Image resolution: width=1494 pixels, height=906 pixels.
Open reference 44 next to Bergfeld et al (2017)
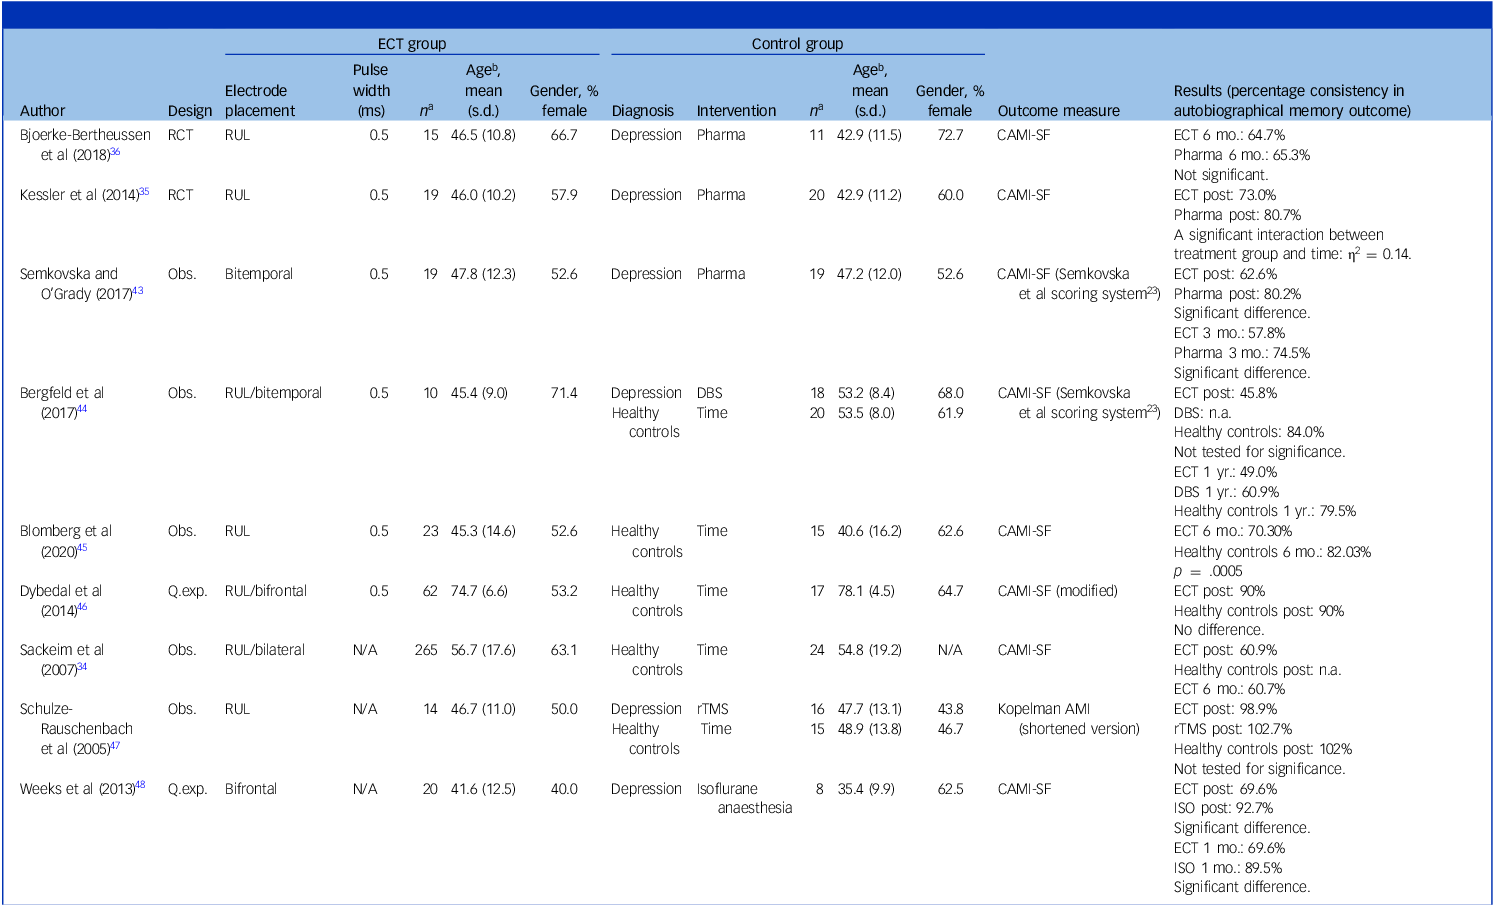82,410
